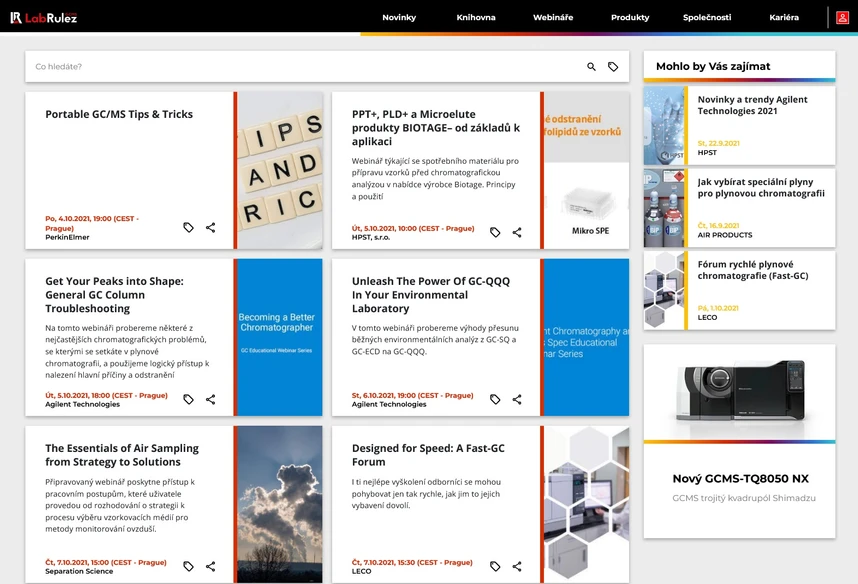Tag the Designed for Speed Fast-GC webinar
The width and height of the screenshot is (858, 584).
coord(495,566)
